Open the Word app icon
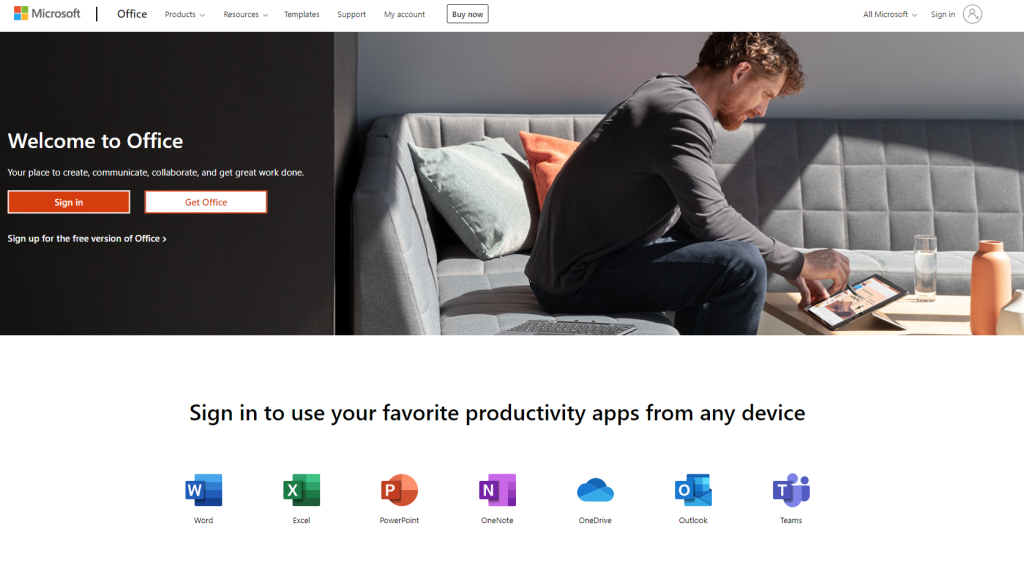The width and height of the screenshot is (1024, 569). pos(203,490)
